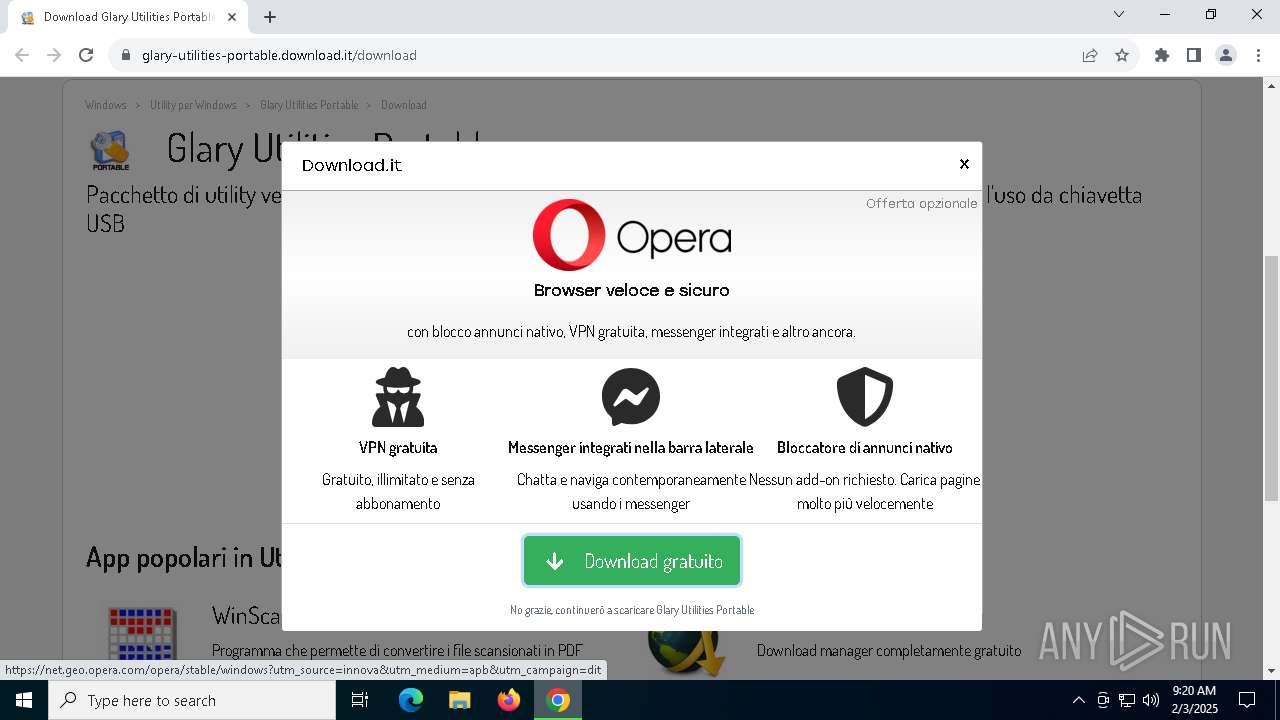Open Windows Start menu
Image resolution: width=1280 pixels, height=720 pixels.
pos(24,700)
